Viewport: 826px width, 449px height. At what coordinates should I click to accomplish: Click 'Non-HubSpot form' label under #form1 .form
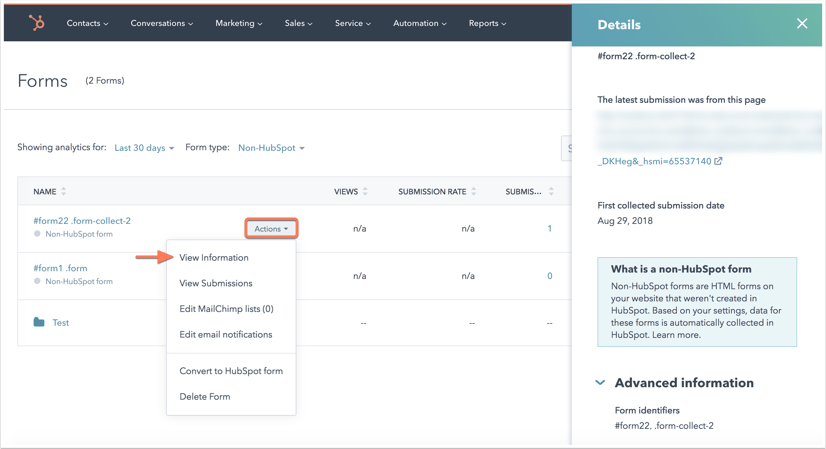click(79, 281)
